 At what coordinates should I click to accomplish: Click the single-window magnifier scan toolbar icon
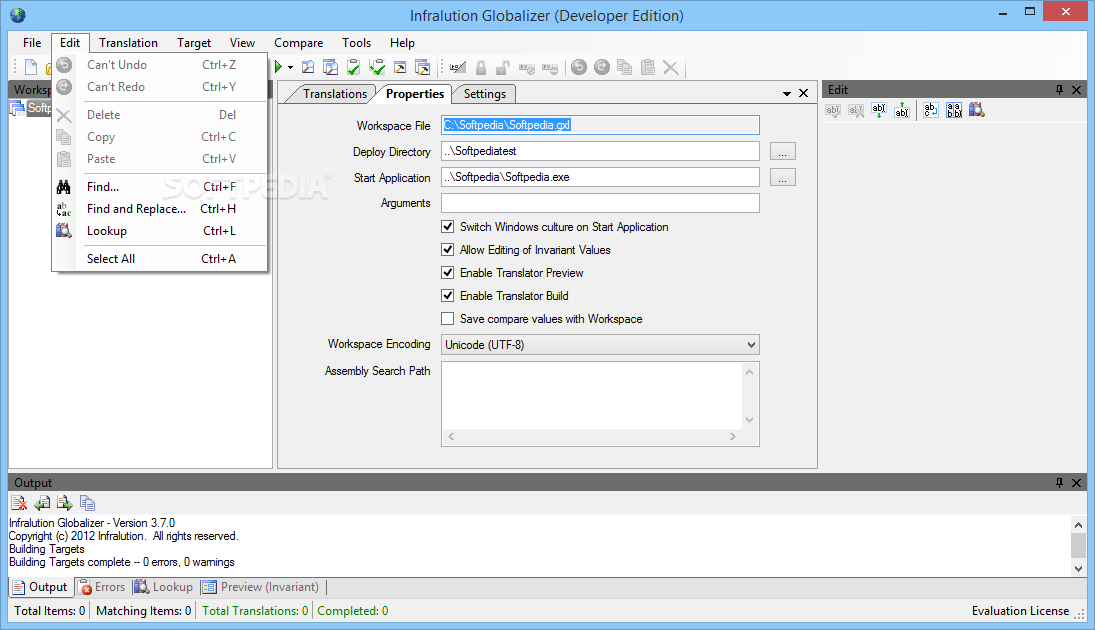[x=308, y=67]
